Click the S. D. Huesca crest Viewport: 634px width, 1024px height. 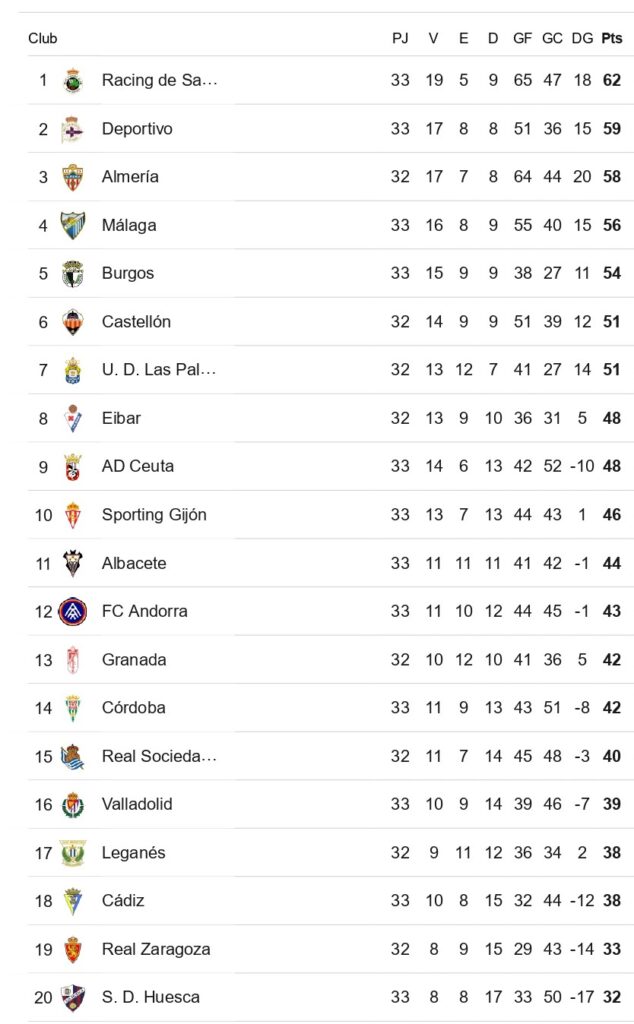coord(73,997)
